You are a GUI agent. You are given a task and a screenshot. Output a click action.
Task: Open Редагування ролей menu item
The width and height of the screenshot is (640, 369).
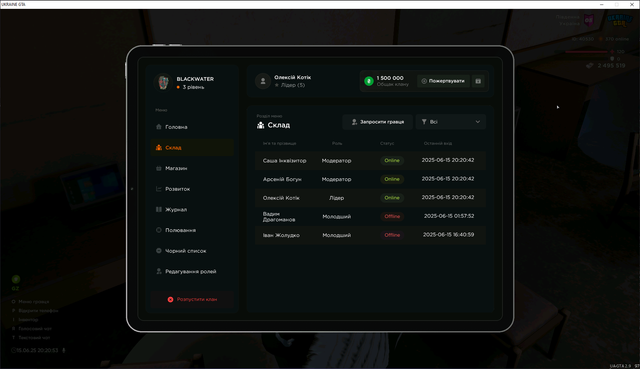click(x=192, y=271)
